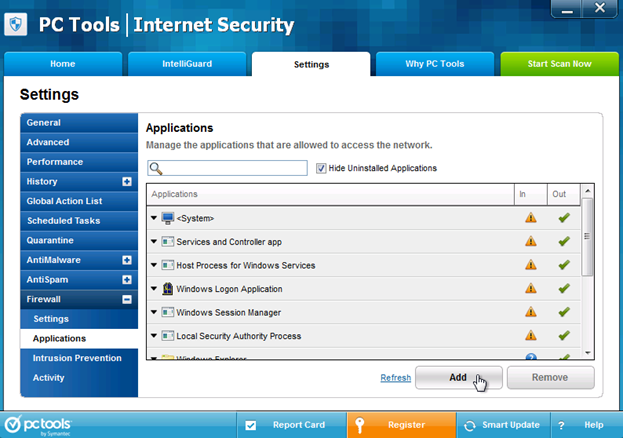Toggle the Report Card checkbox icon

[x=251, y=425]
